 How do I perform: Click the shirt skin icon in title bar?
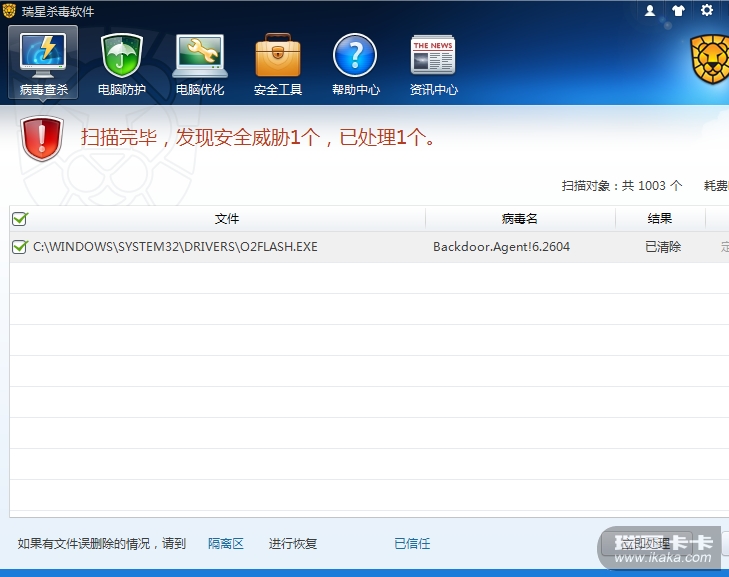678,10
